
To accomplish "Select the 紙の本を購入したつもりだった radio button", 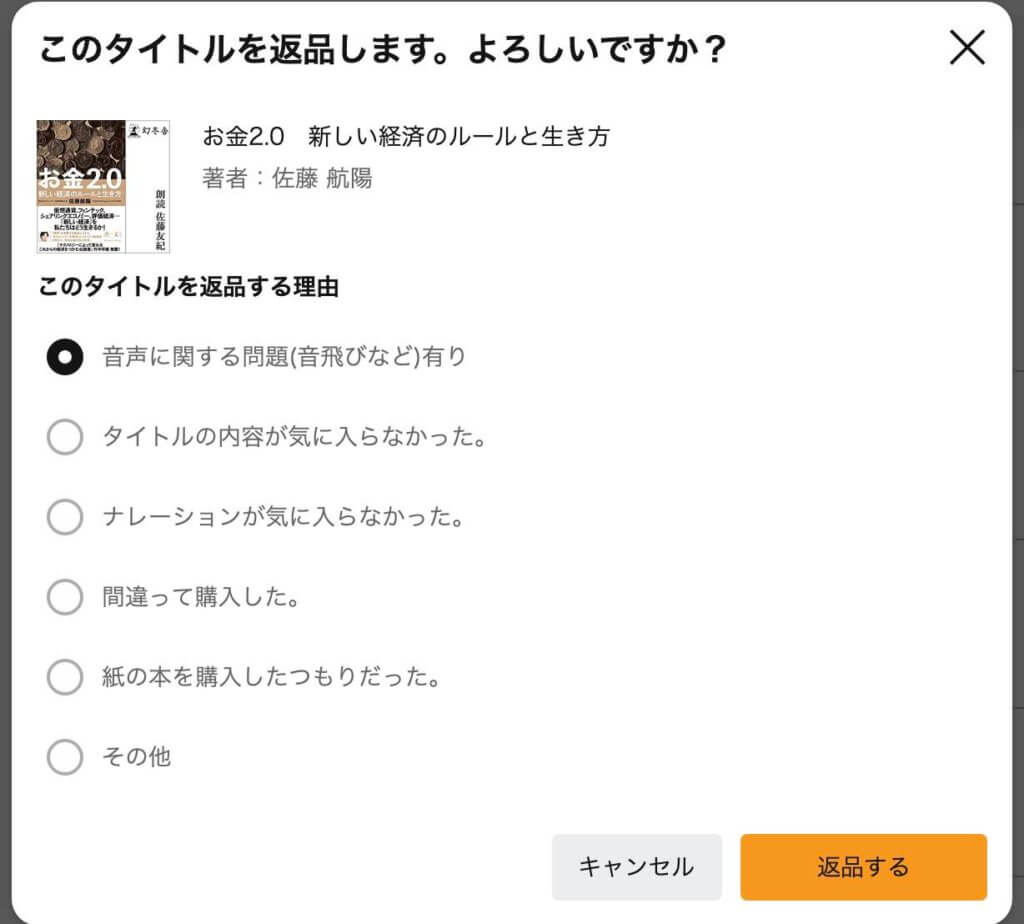I will point(65,677).
